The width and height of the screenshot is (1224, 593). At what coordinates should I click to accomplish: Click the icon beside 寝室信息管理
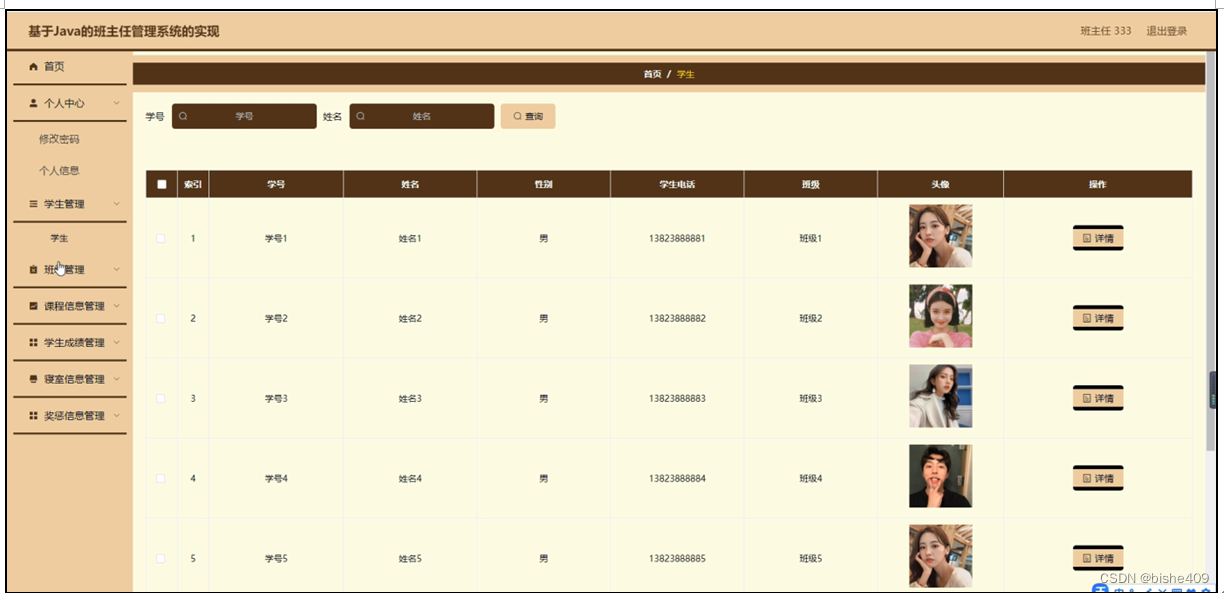click(34, 379)
